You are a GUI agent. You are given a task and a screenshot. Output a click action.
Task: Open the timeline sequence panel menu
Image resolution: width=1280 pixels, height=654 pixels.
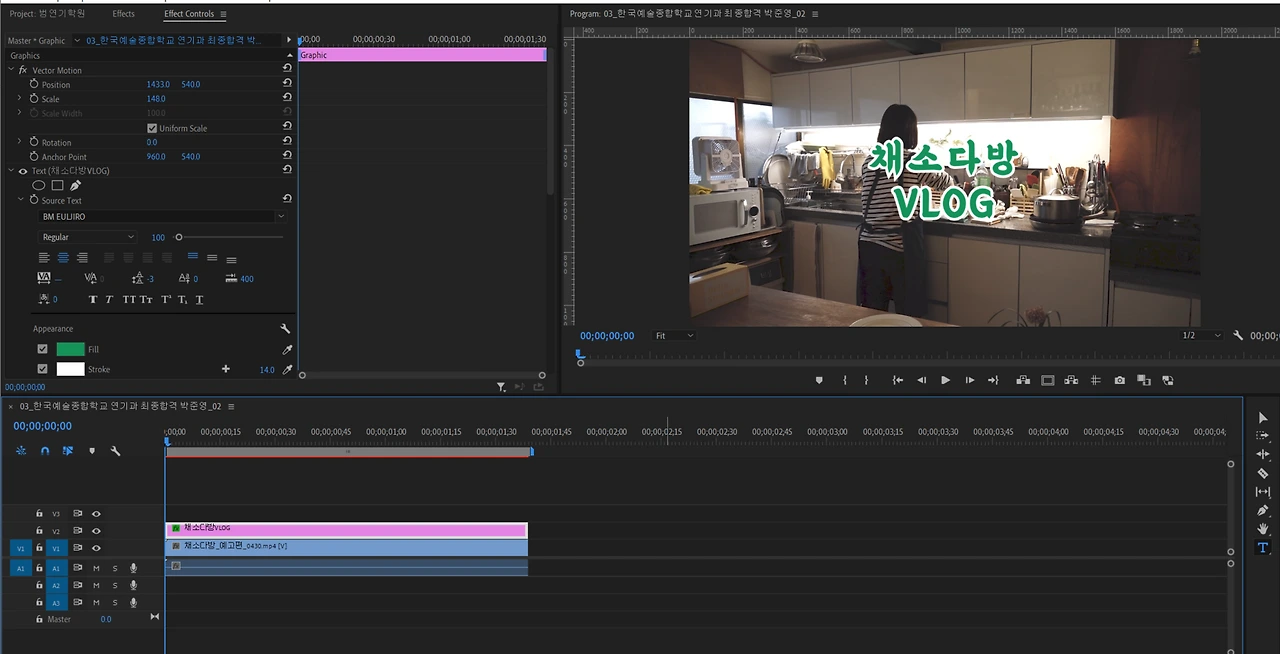coord(231,406)
